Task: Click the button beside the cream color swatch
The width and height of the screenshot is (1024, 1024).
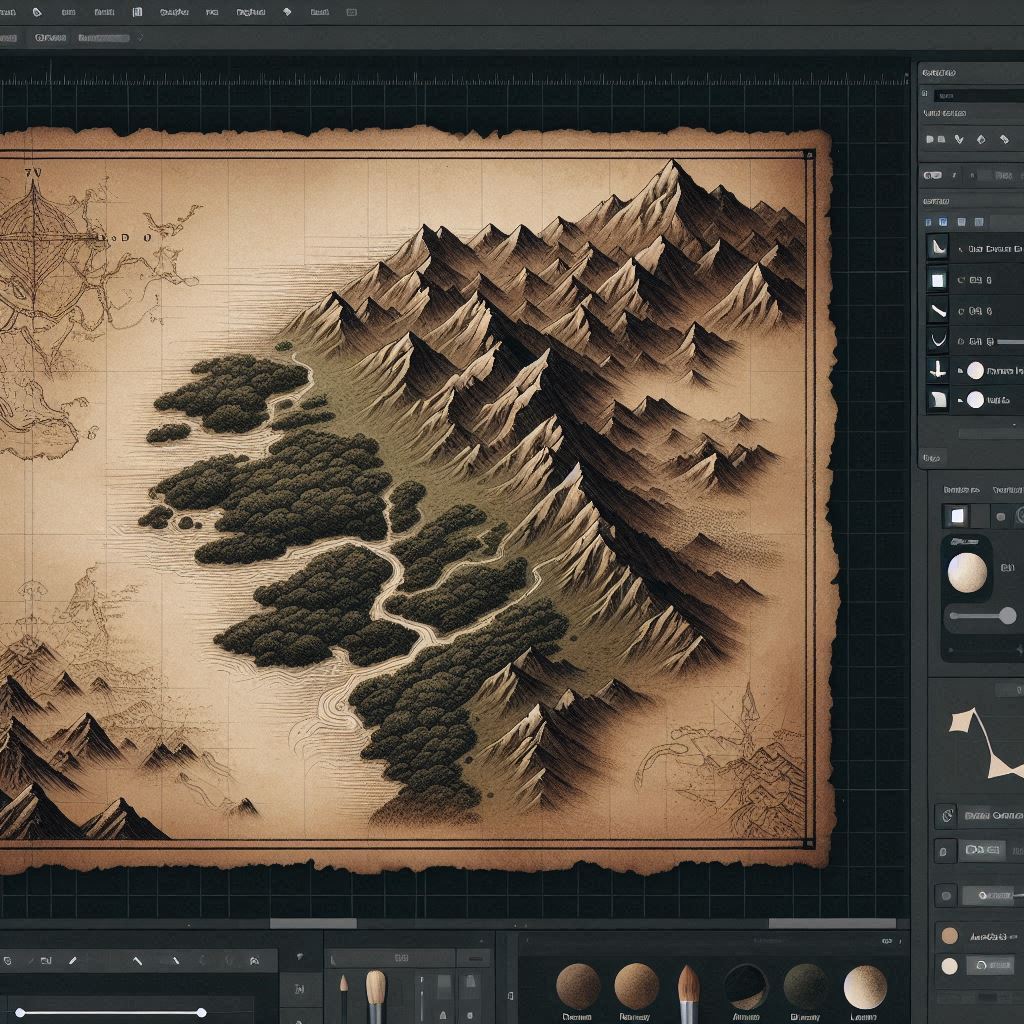Action: [991, 965]
